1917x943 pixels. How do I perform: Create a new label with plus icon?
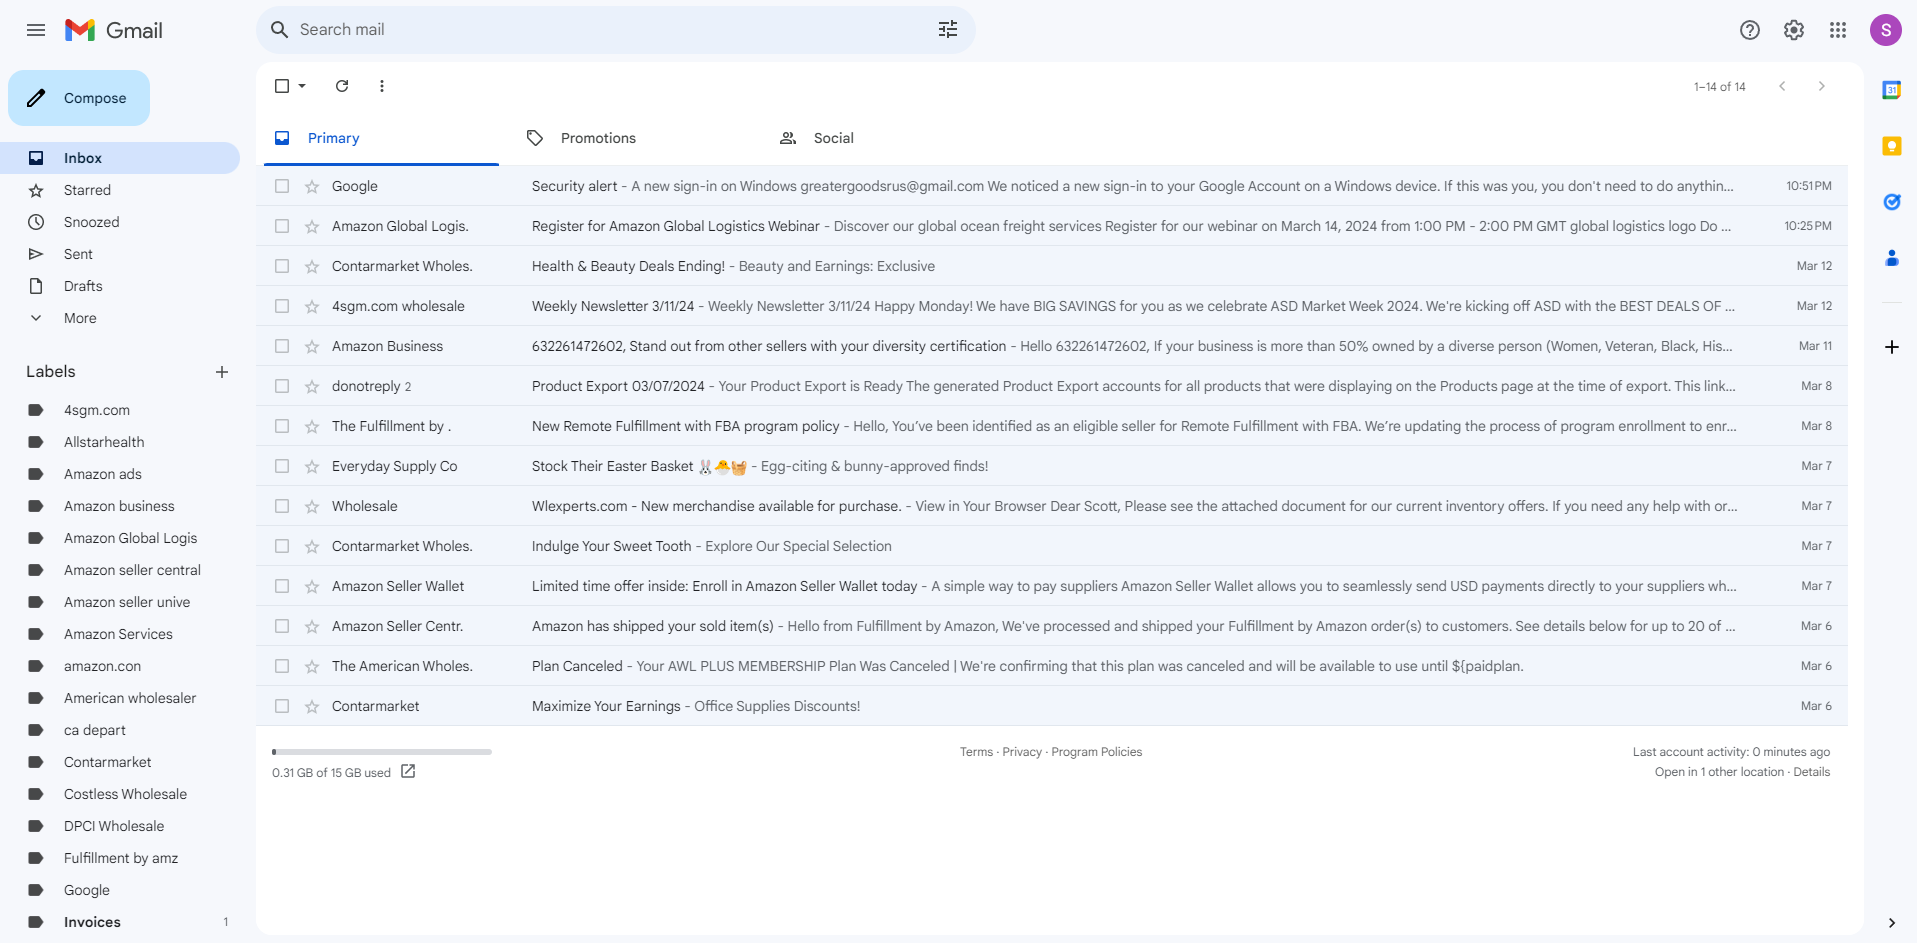[222, 372]
